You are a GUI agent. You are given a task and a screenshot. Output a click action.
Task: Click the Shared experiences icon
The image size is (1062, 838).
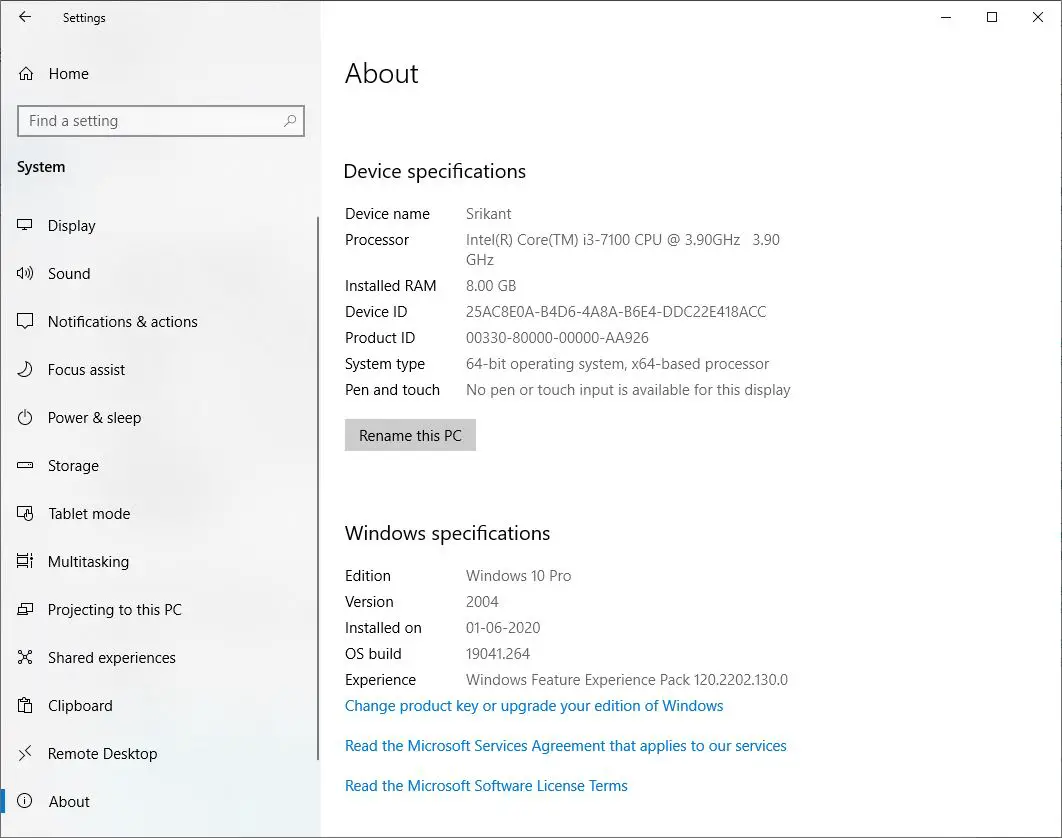pyautogui.click(x=25, y=657)
